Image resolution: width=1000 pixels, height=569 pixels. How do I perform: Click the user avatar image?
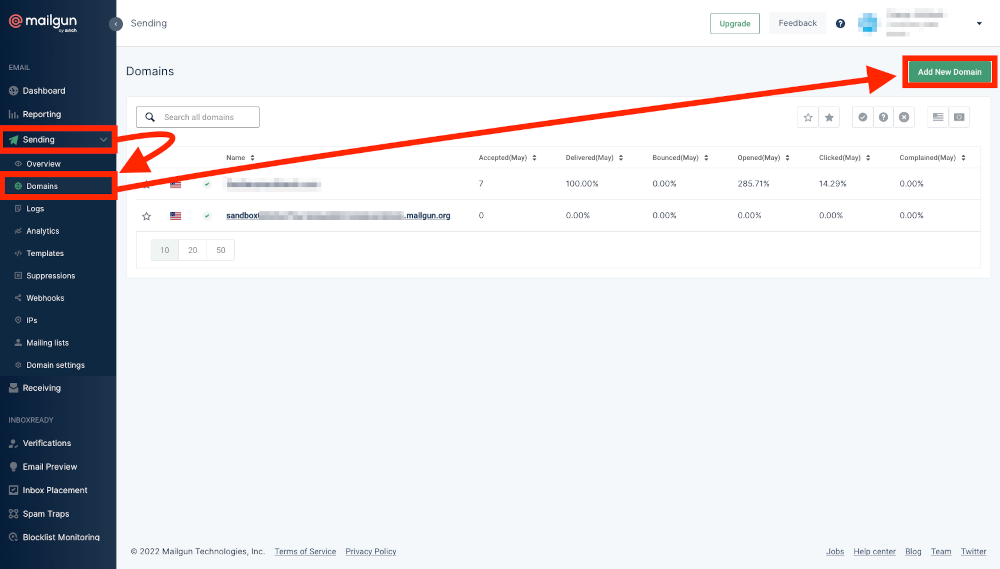[x=867, y=24]
